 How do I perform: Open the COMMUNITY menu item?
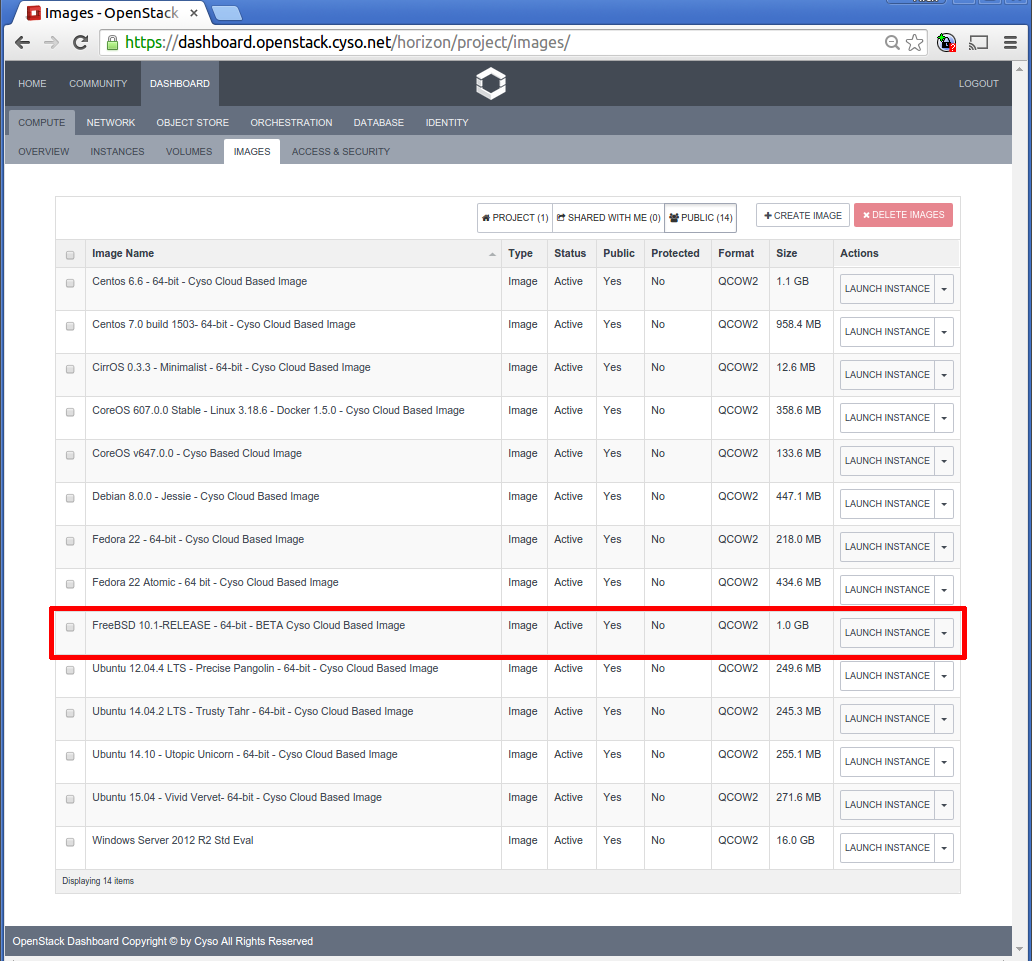98,84
